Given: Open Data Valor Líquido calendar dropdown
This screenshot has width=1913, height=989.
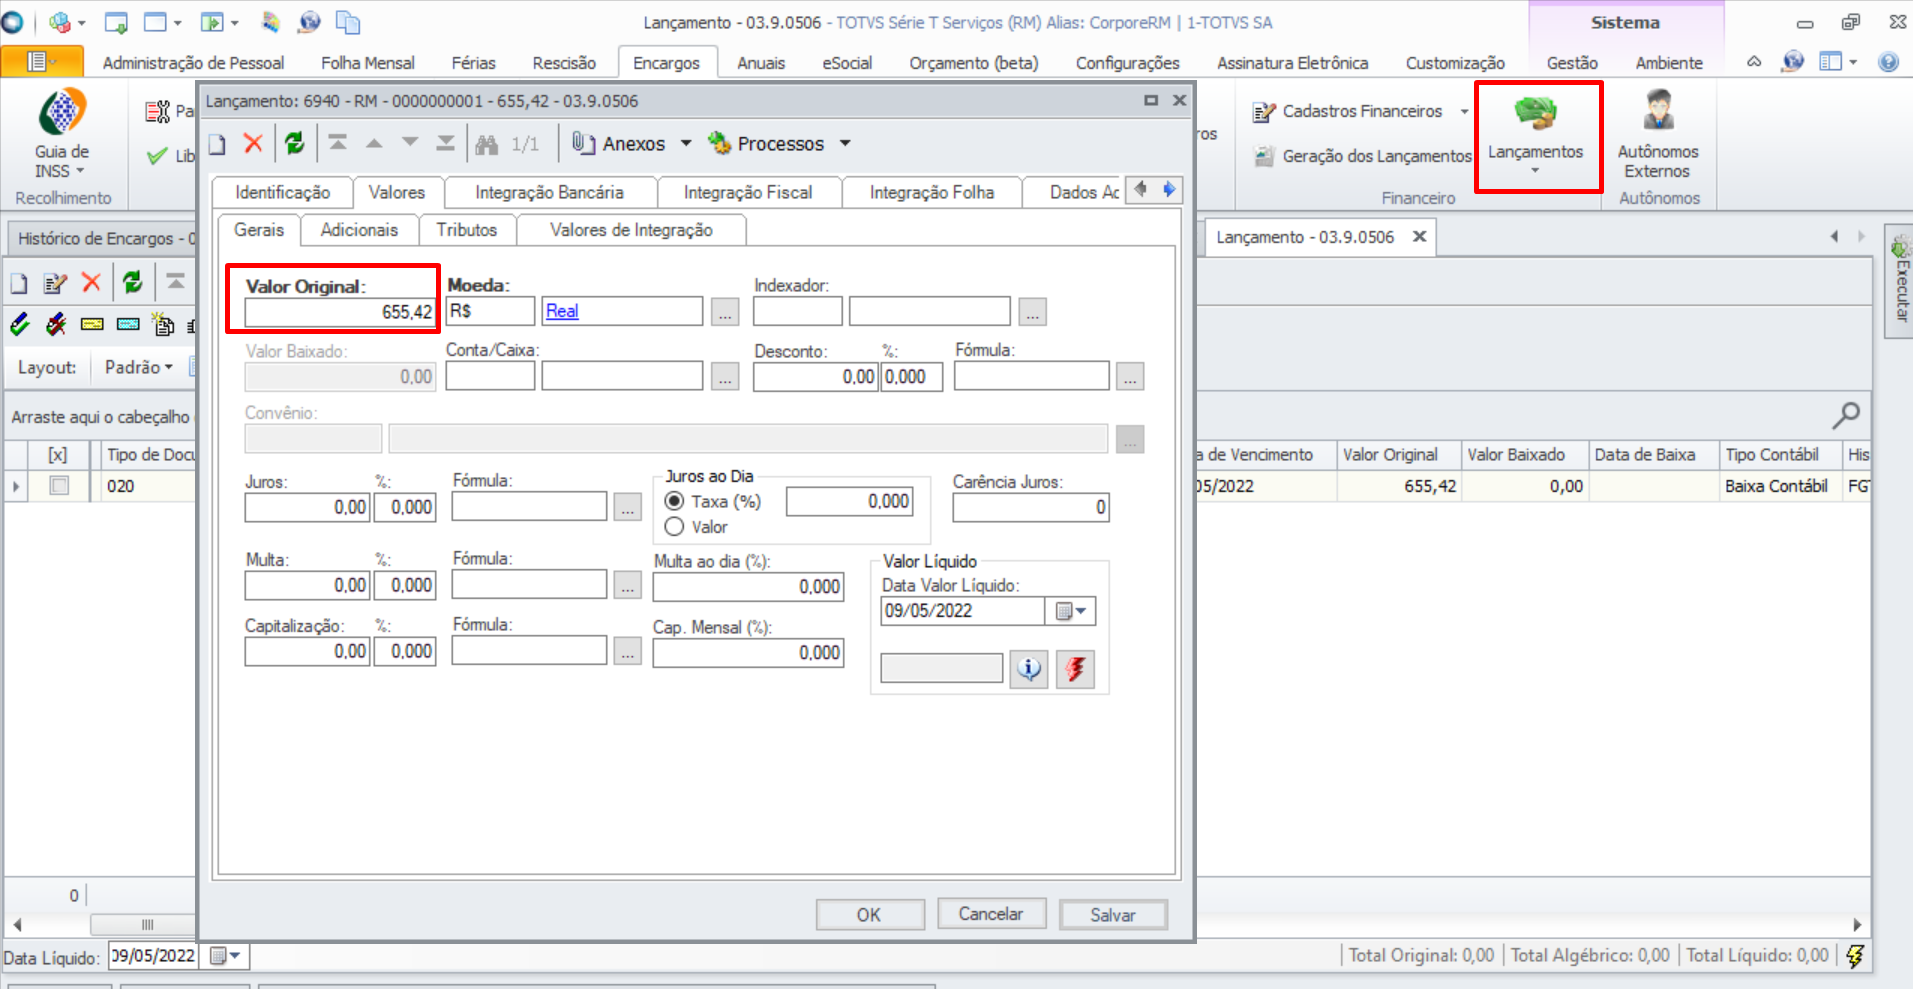Looking at the screenshot, I should tap(1070, 611).
